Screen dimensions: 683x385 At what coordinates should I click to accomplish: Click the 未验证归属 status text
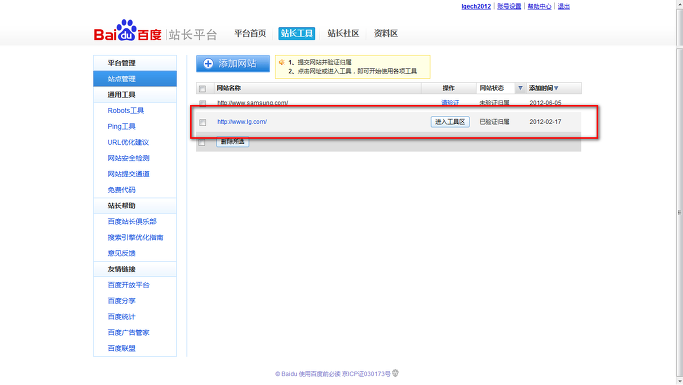pos(494,103)
